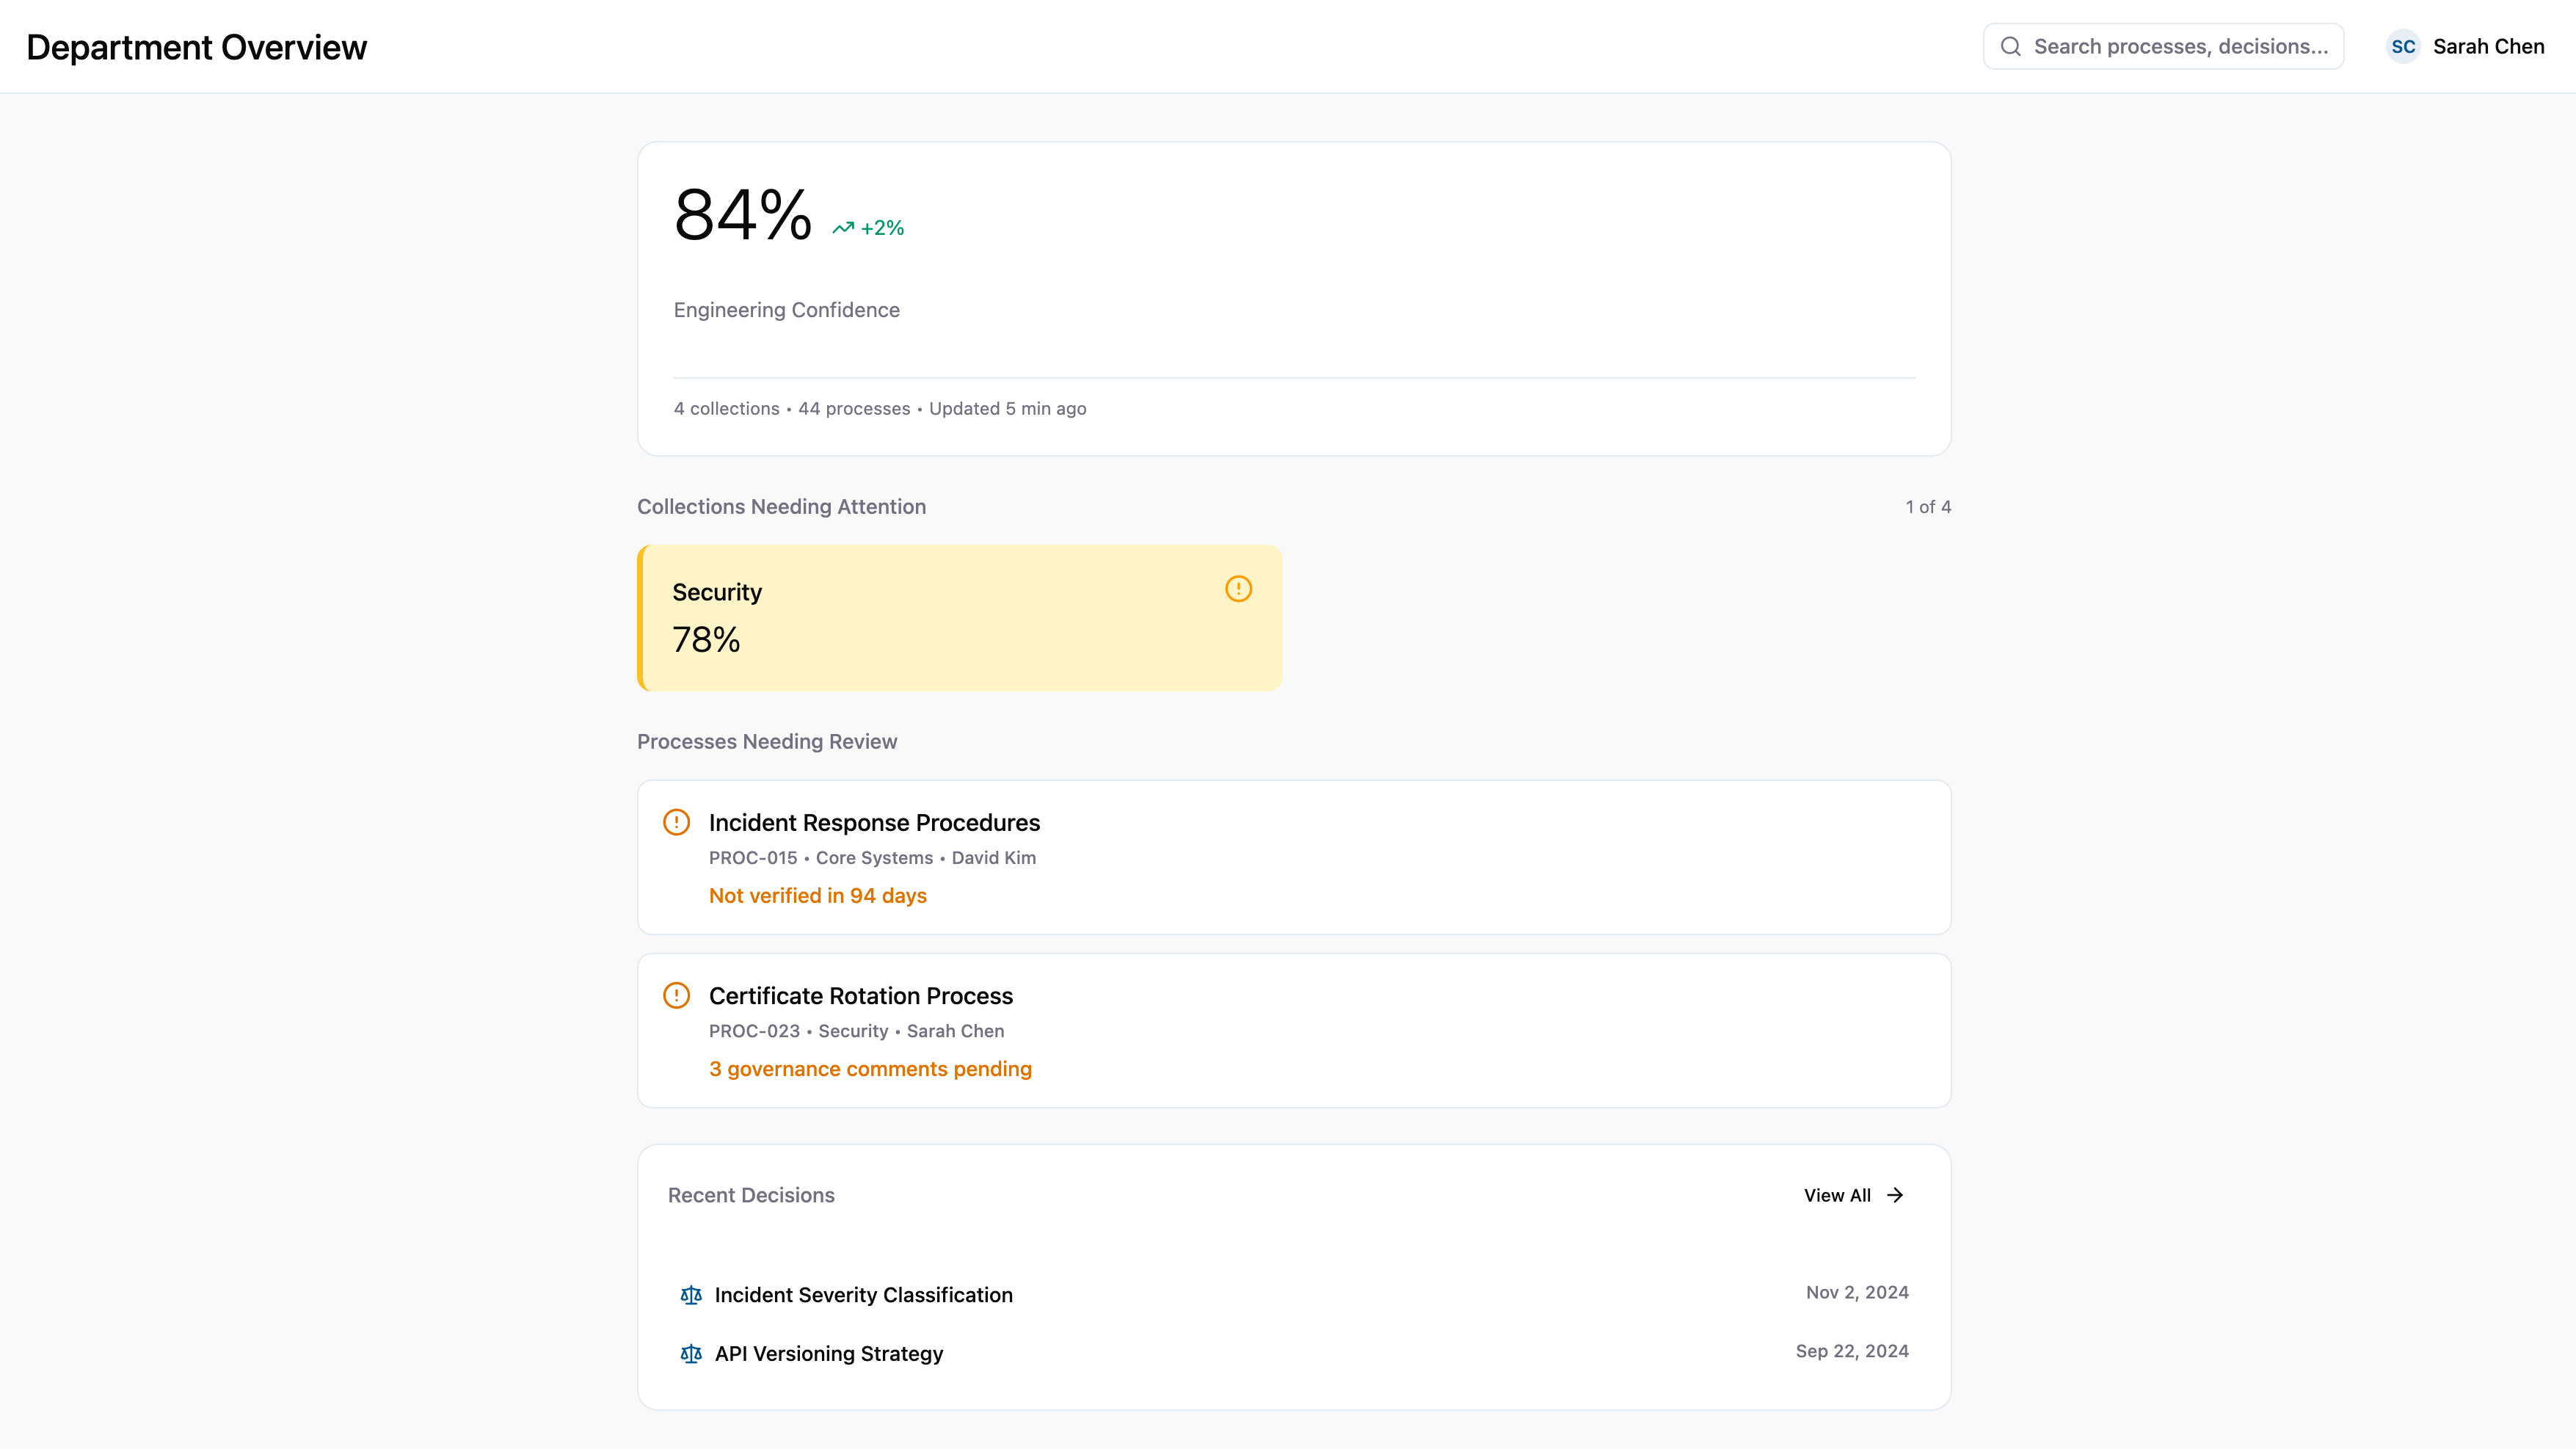This screenshot has height=1449, width=2576.
Task: Click the arrow next to View All
Action: 1895,1195
